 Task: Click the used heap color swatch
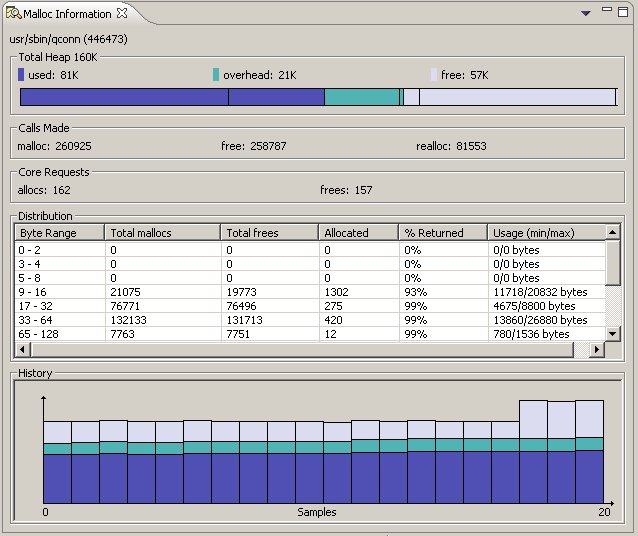[x=22, y=75]
